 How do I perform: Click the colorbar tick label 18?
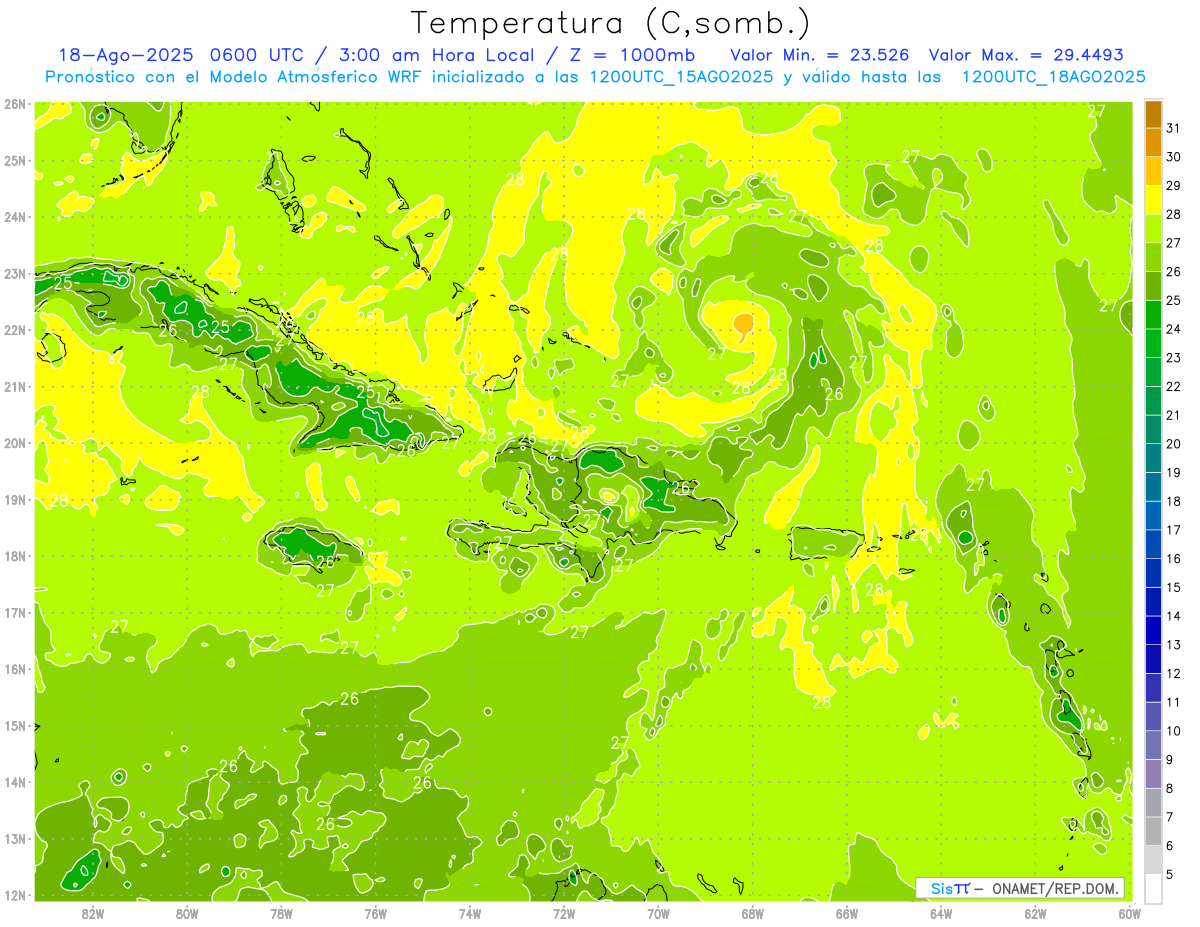click(x=1174, y=502)
